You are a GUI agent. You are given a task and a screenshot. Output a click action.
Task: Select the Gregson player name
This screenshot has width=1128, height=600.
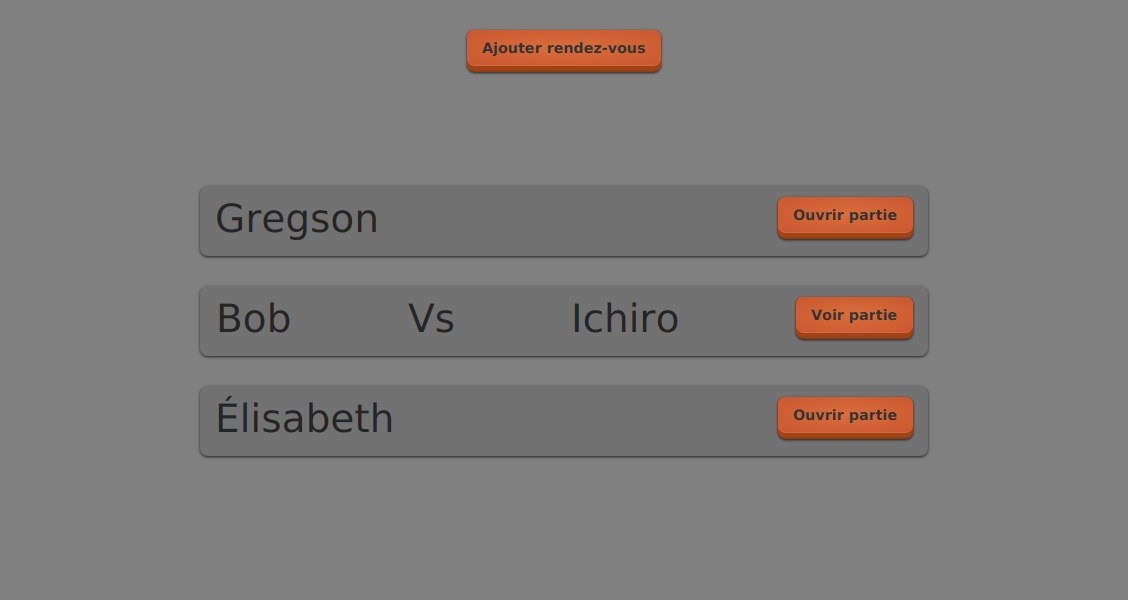click(x=297, y=219)
